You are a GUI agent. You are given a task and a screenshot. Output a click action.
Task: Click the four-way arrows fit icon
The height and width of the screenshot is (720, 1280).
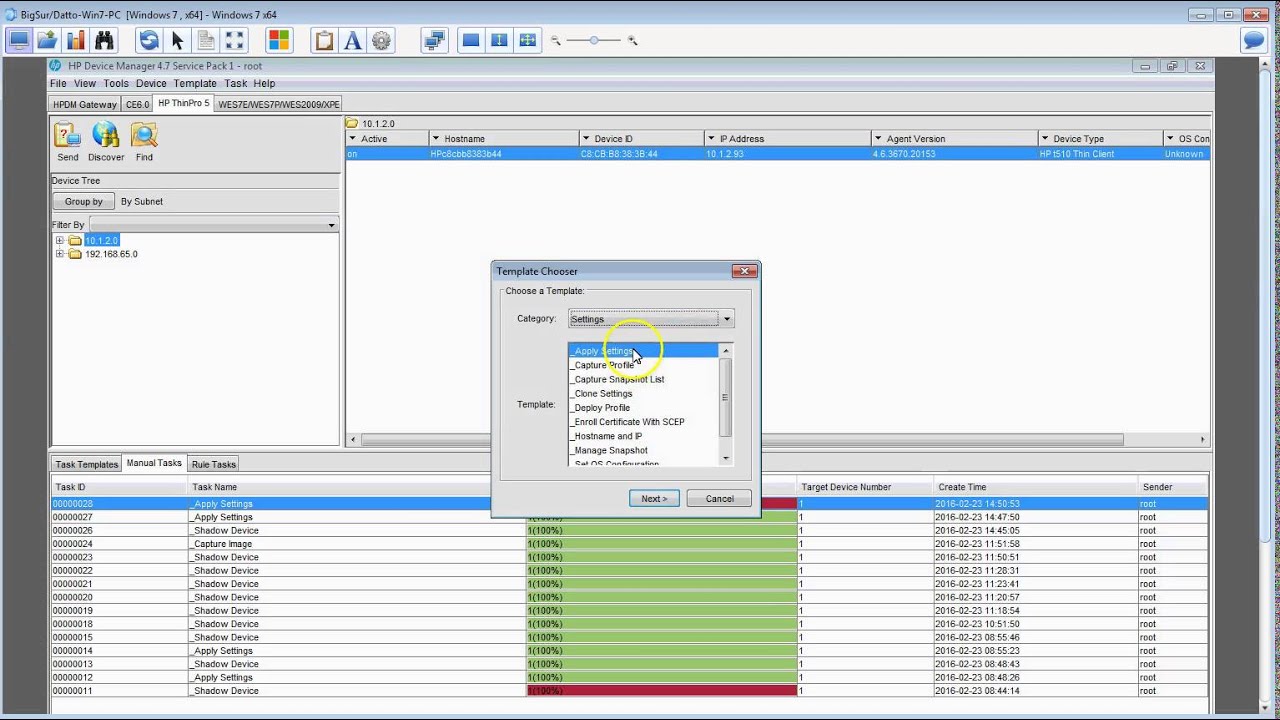[x=527, y=40]
